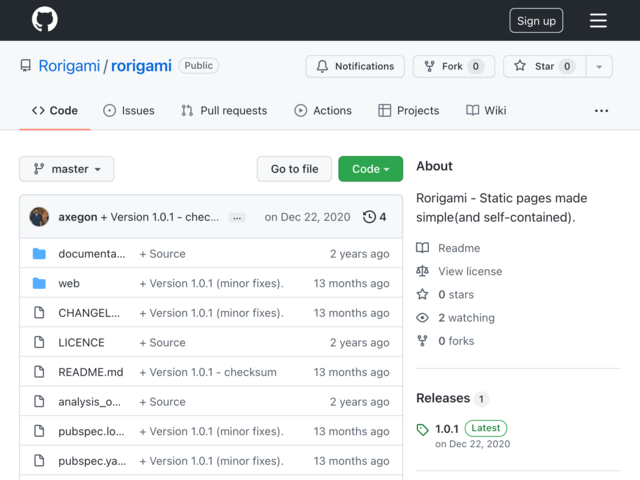Open the Issues tab
640x480 pixels.
[129, 111]
